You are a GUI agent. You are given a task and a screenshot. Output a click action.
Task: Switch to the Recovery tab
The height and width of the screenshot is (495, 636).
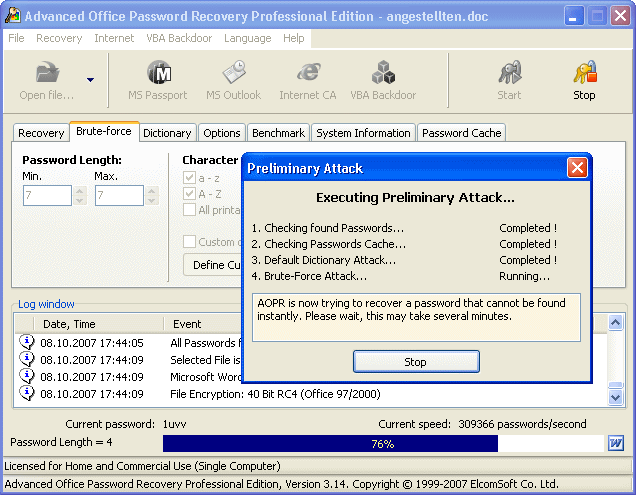tap(41, 133)
